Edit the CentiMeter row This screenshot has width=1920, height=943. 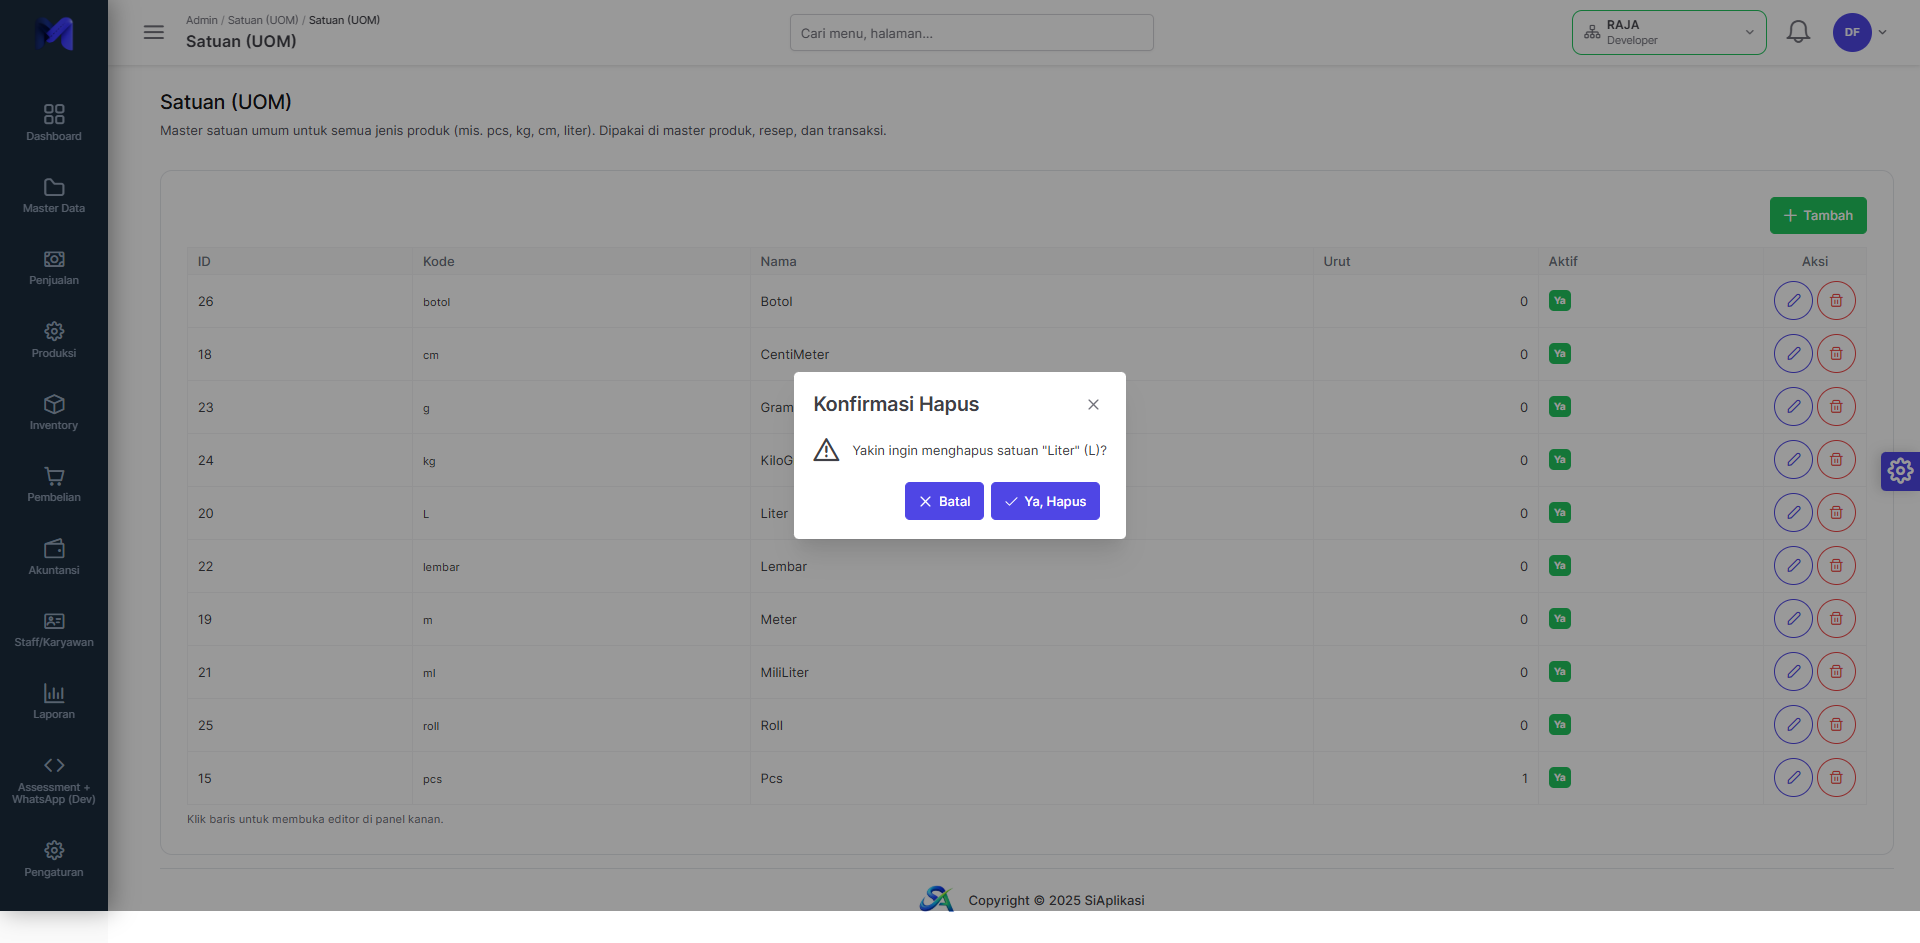tap(1793, 354)
